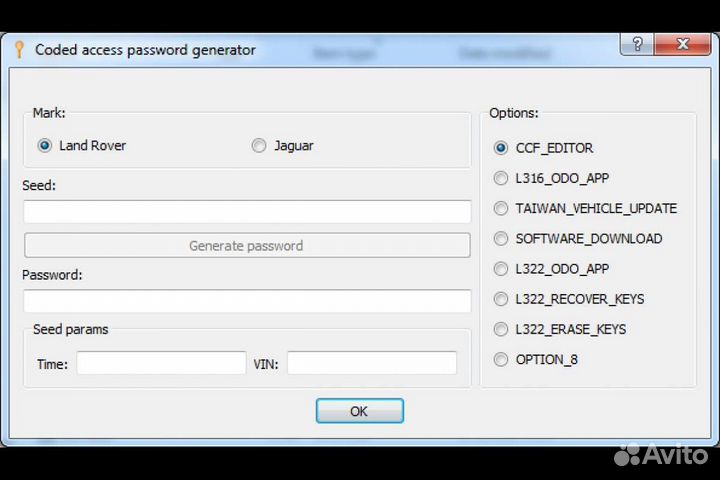Click the key icon in the title bar
This screenshot has width=720, height=480.
18,49
